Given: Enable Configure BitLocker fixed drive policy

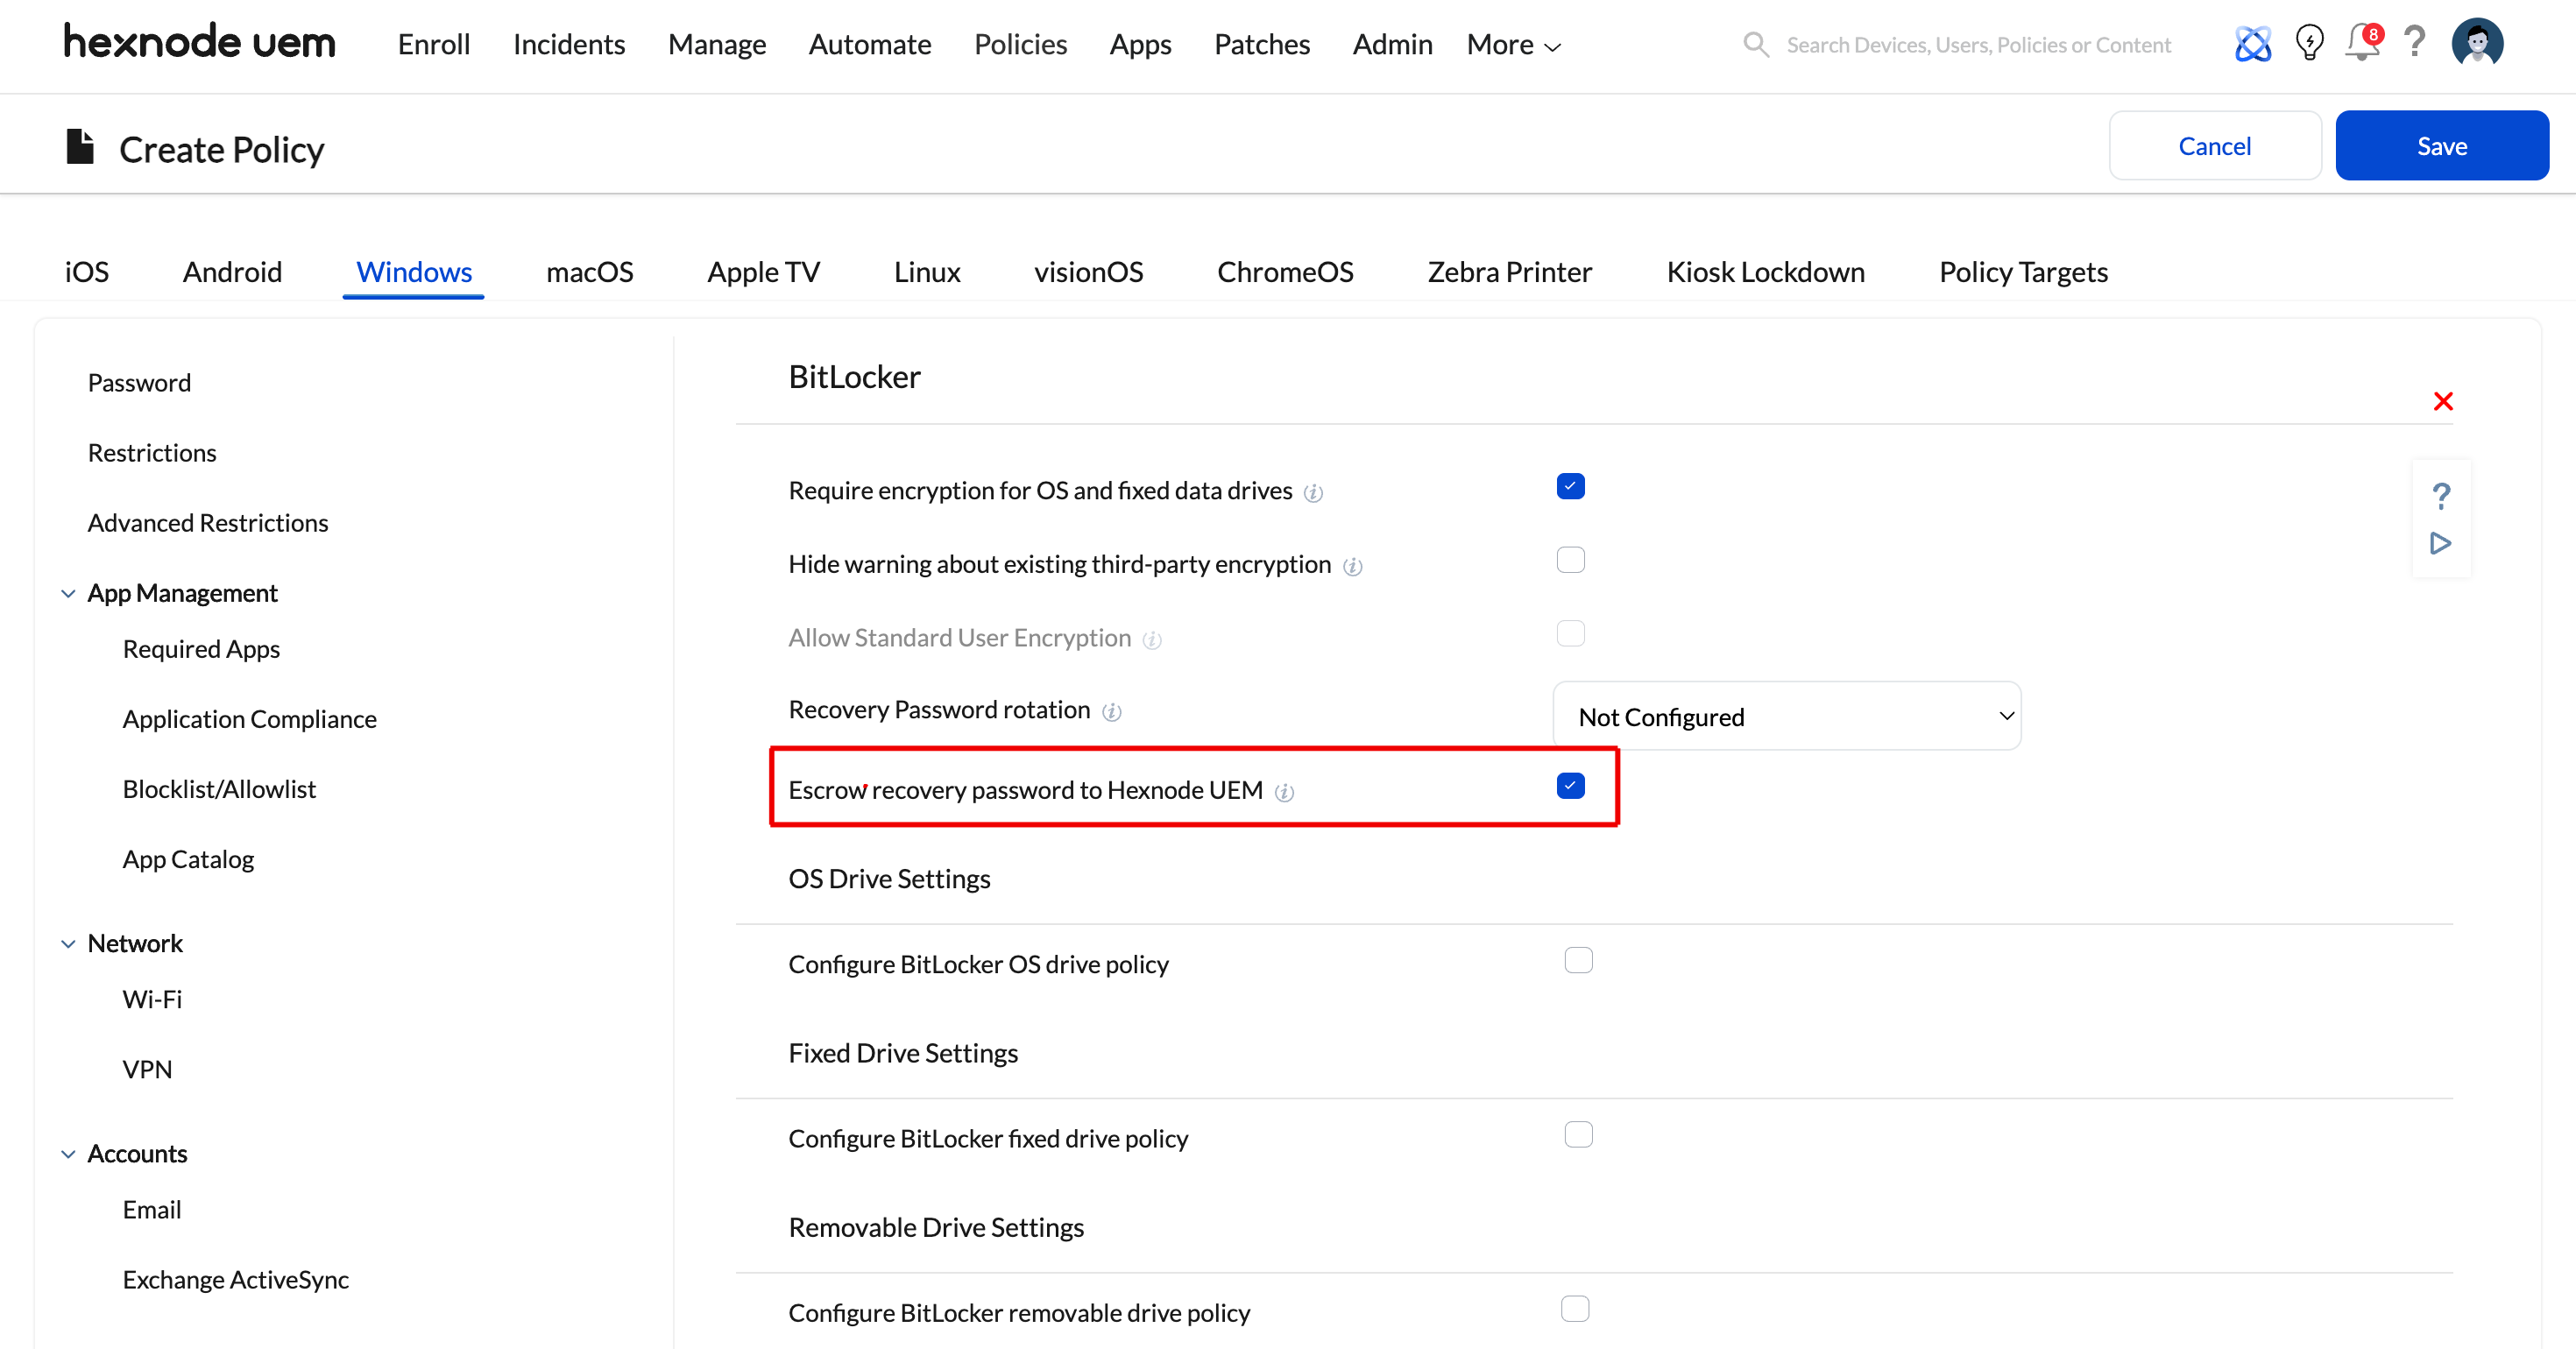Looking at the screenshot, I should click(1578, 1134).
